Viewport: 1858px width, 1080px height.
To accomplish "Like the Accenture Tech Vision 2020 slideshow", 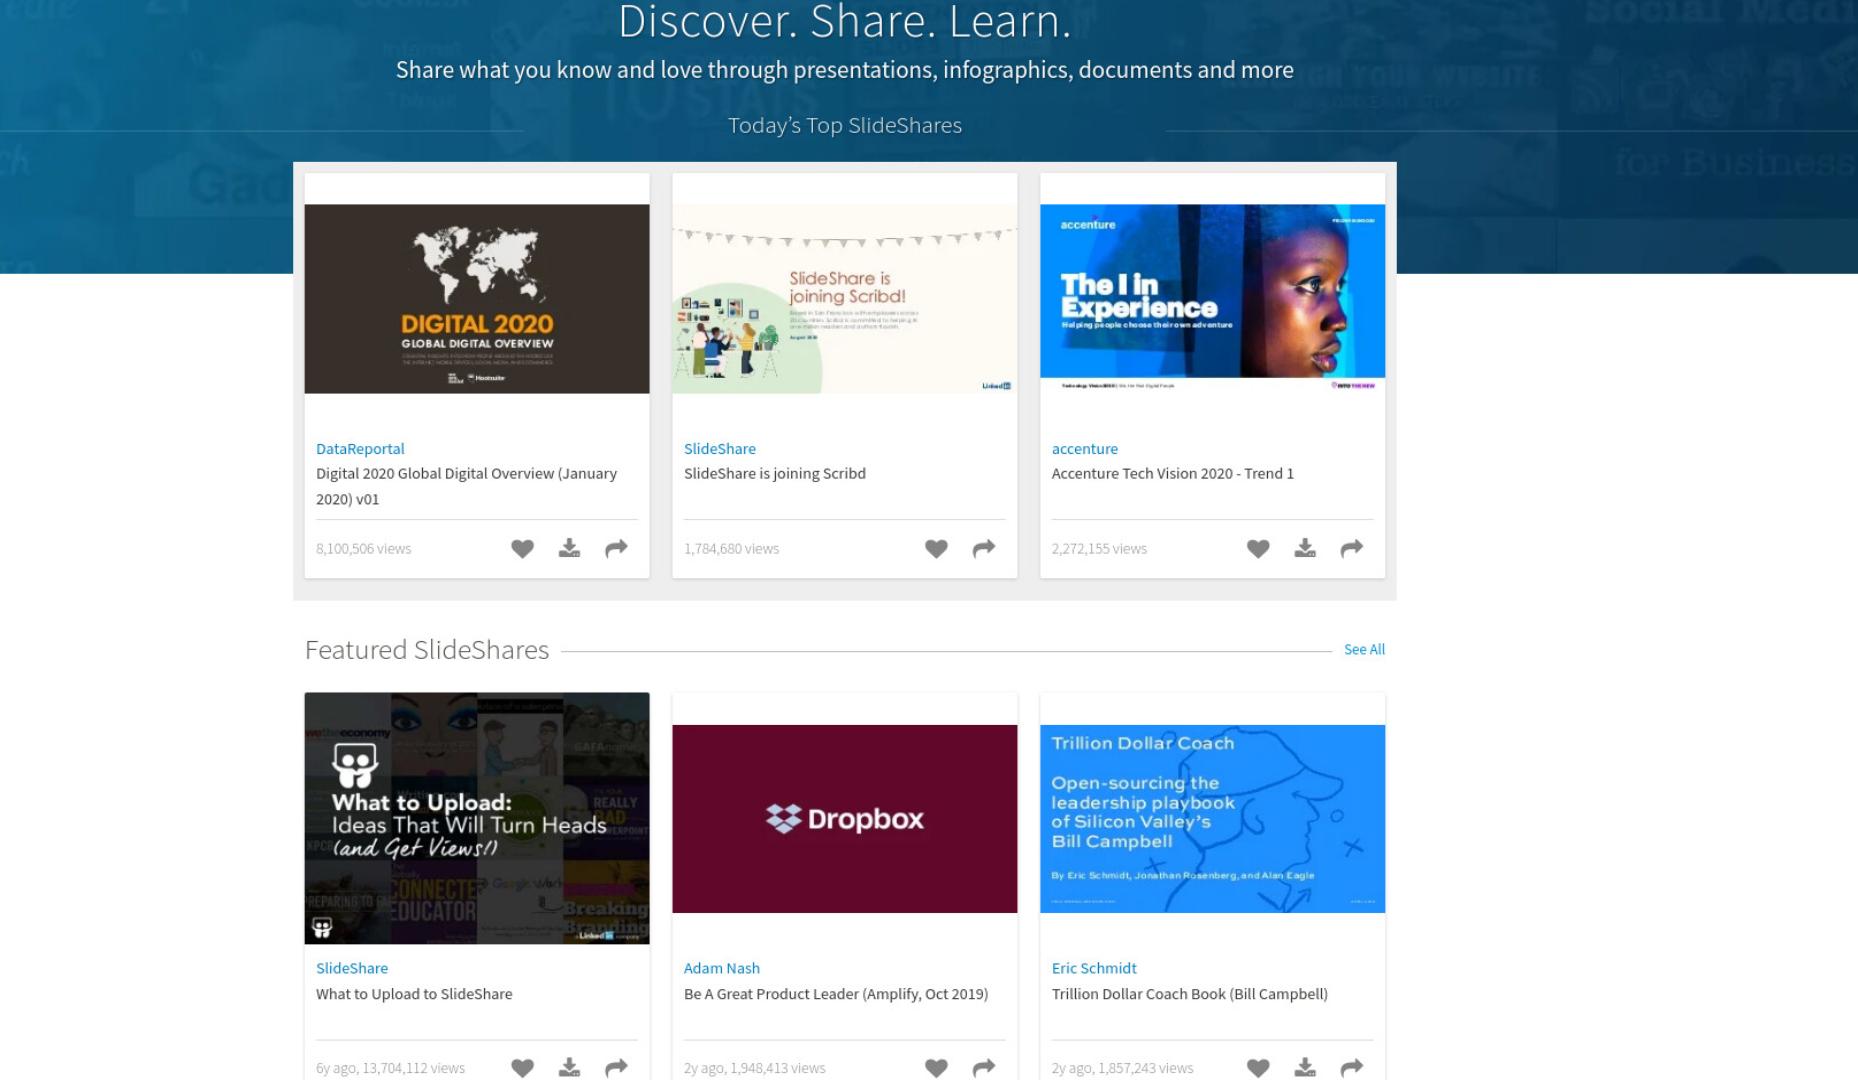I will (1258, 548).
